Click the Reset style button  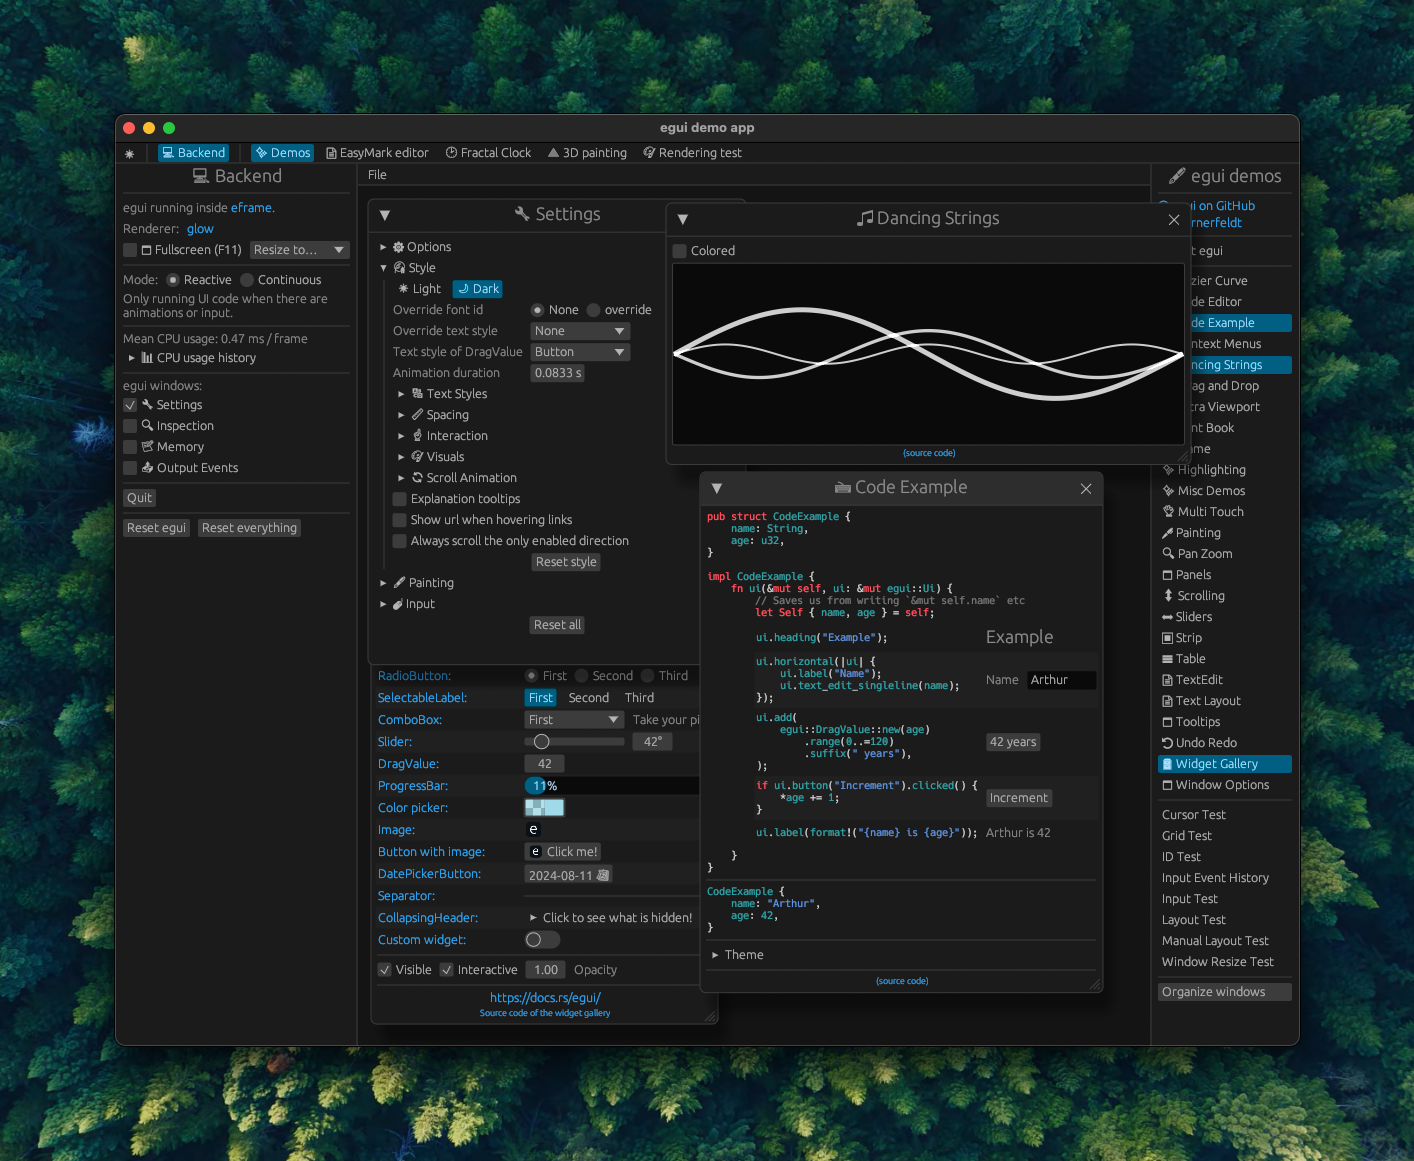coord(566,562)
